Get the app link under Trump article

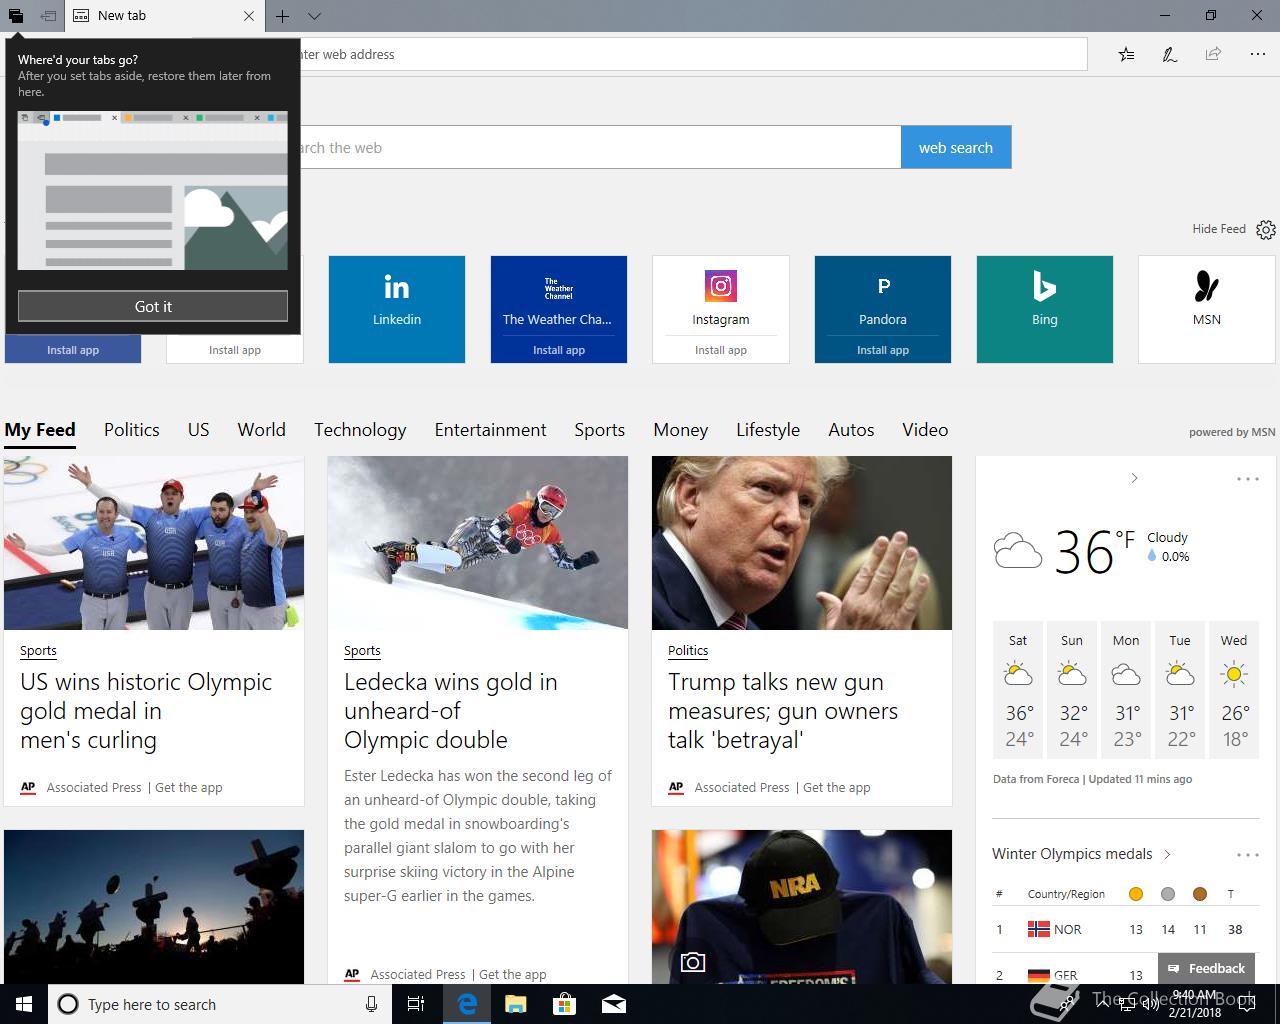[x=837, y=787]
